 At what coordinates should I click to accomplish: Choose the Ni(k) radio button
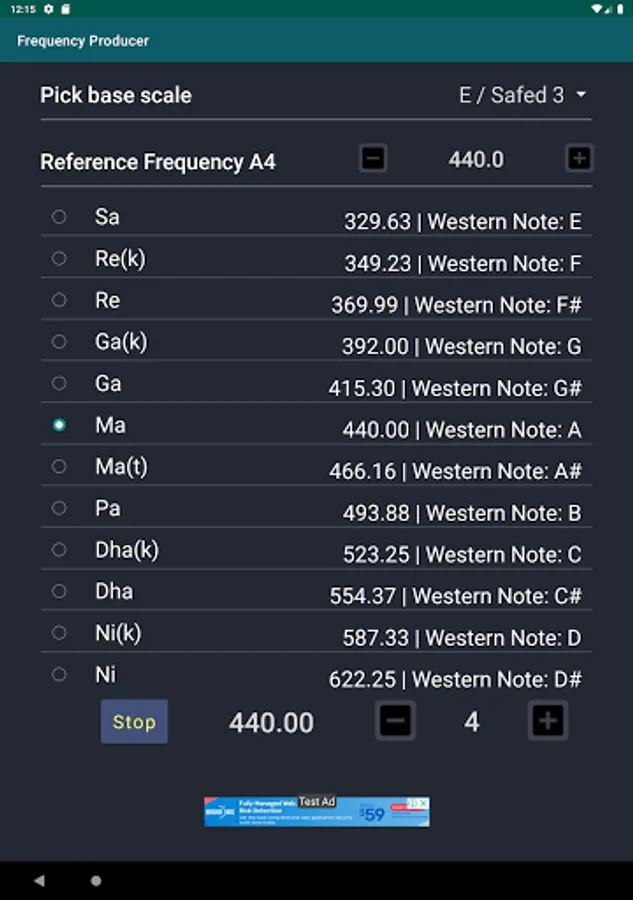(59, 633)
